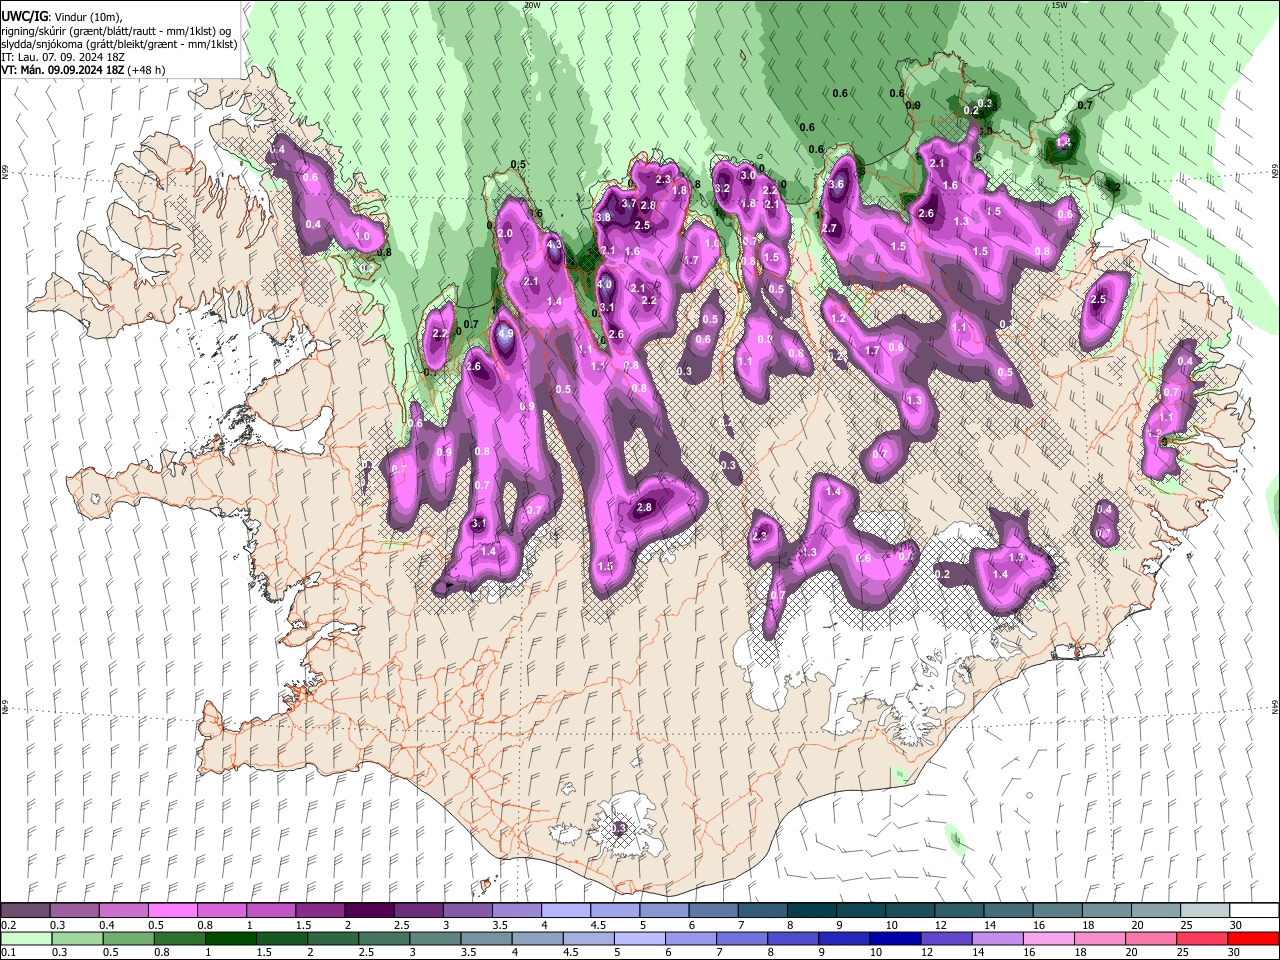Click the '0.1' label in the lower legend row
The image size is (1280, 960).
[8, 952]
